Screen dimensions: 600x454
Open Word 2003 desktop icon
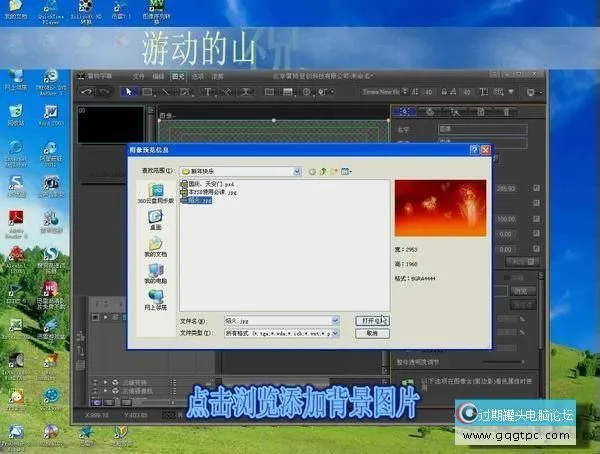[51, 116]
